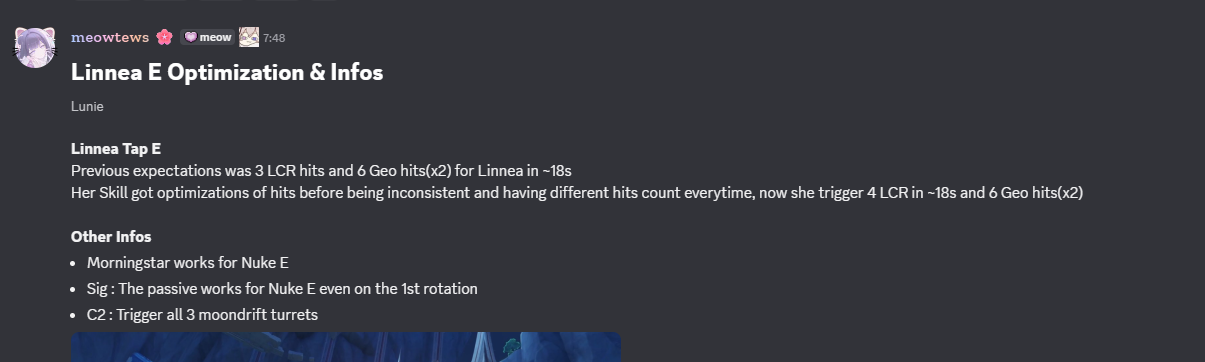Click the bold Linnea Tap E subheading

116,149
